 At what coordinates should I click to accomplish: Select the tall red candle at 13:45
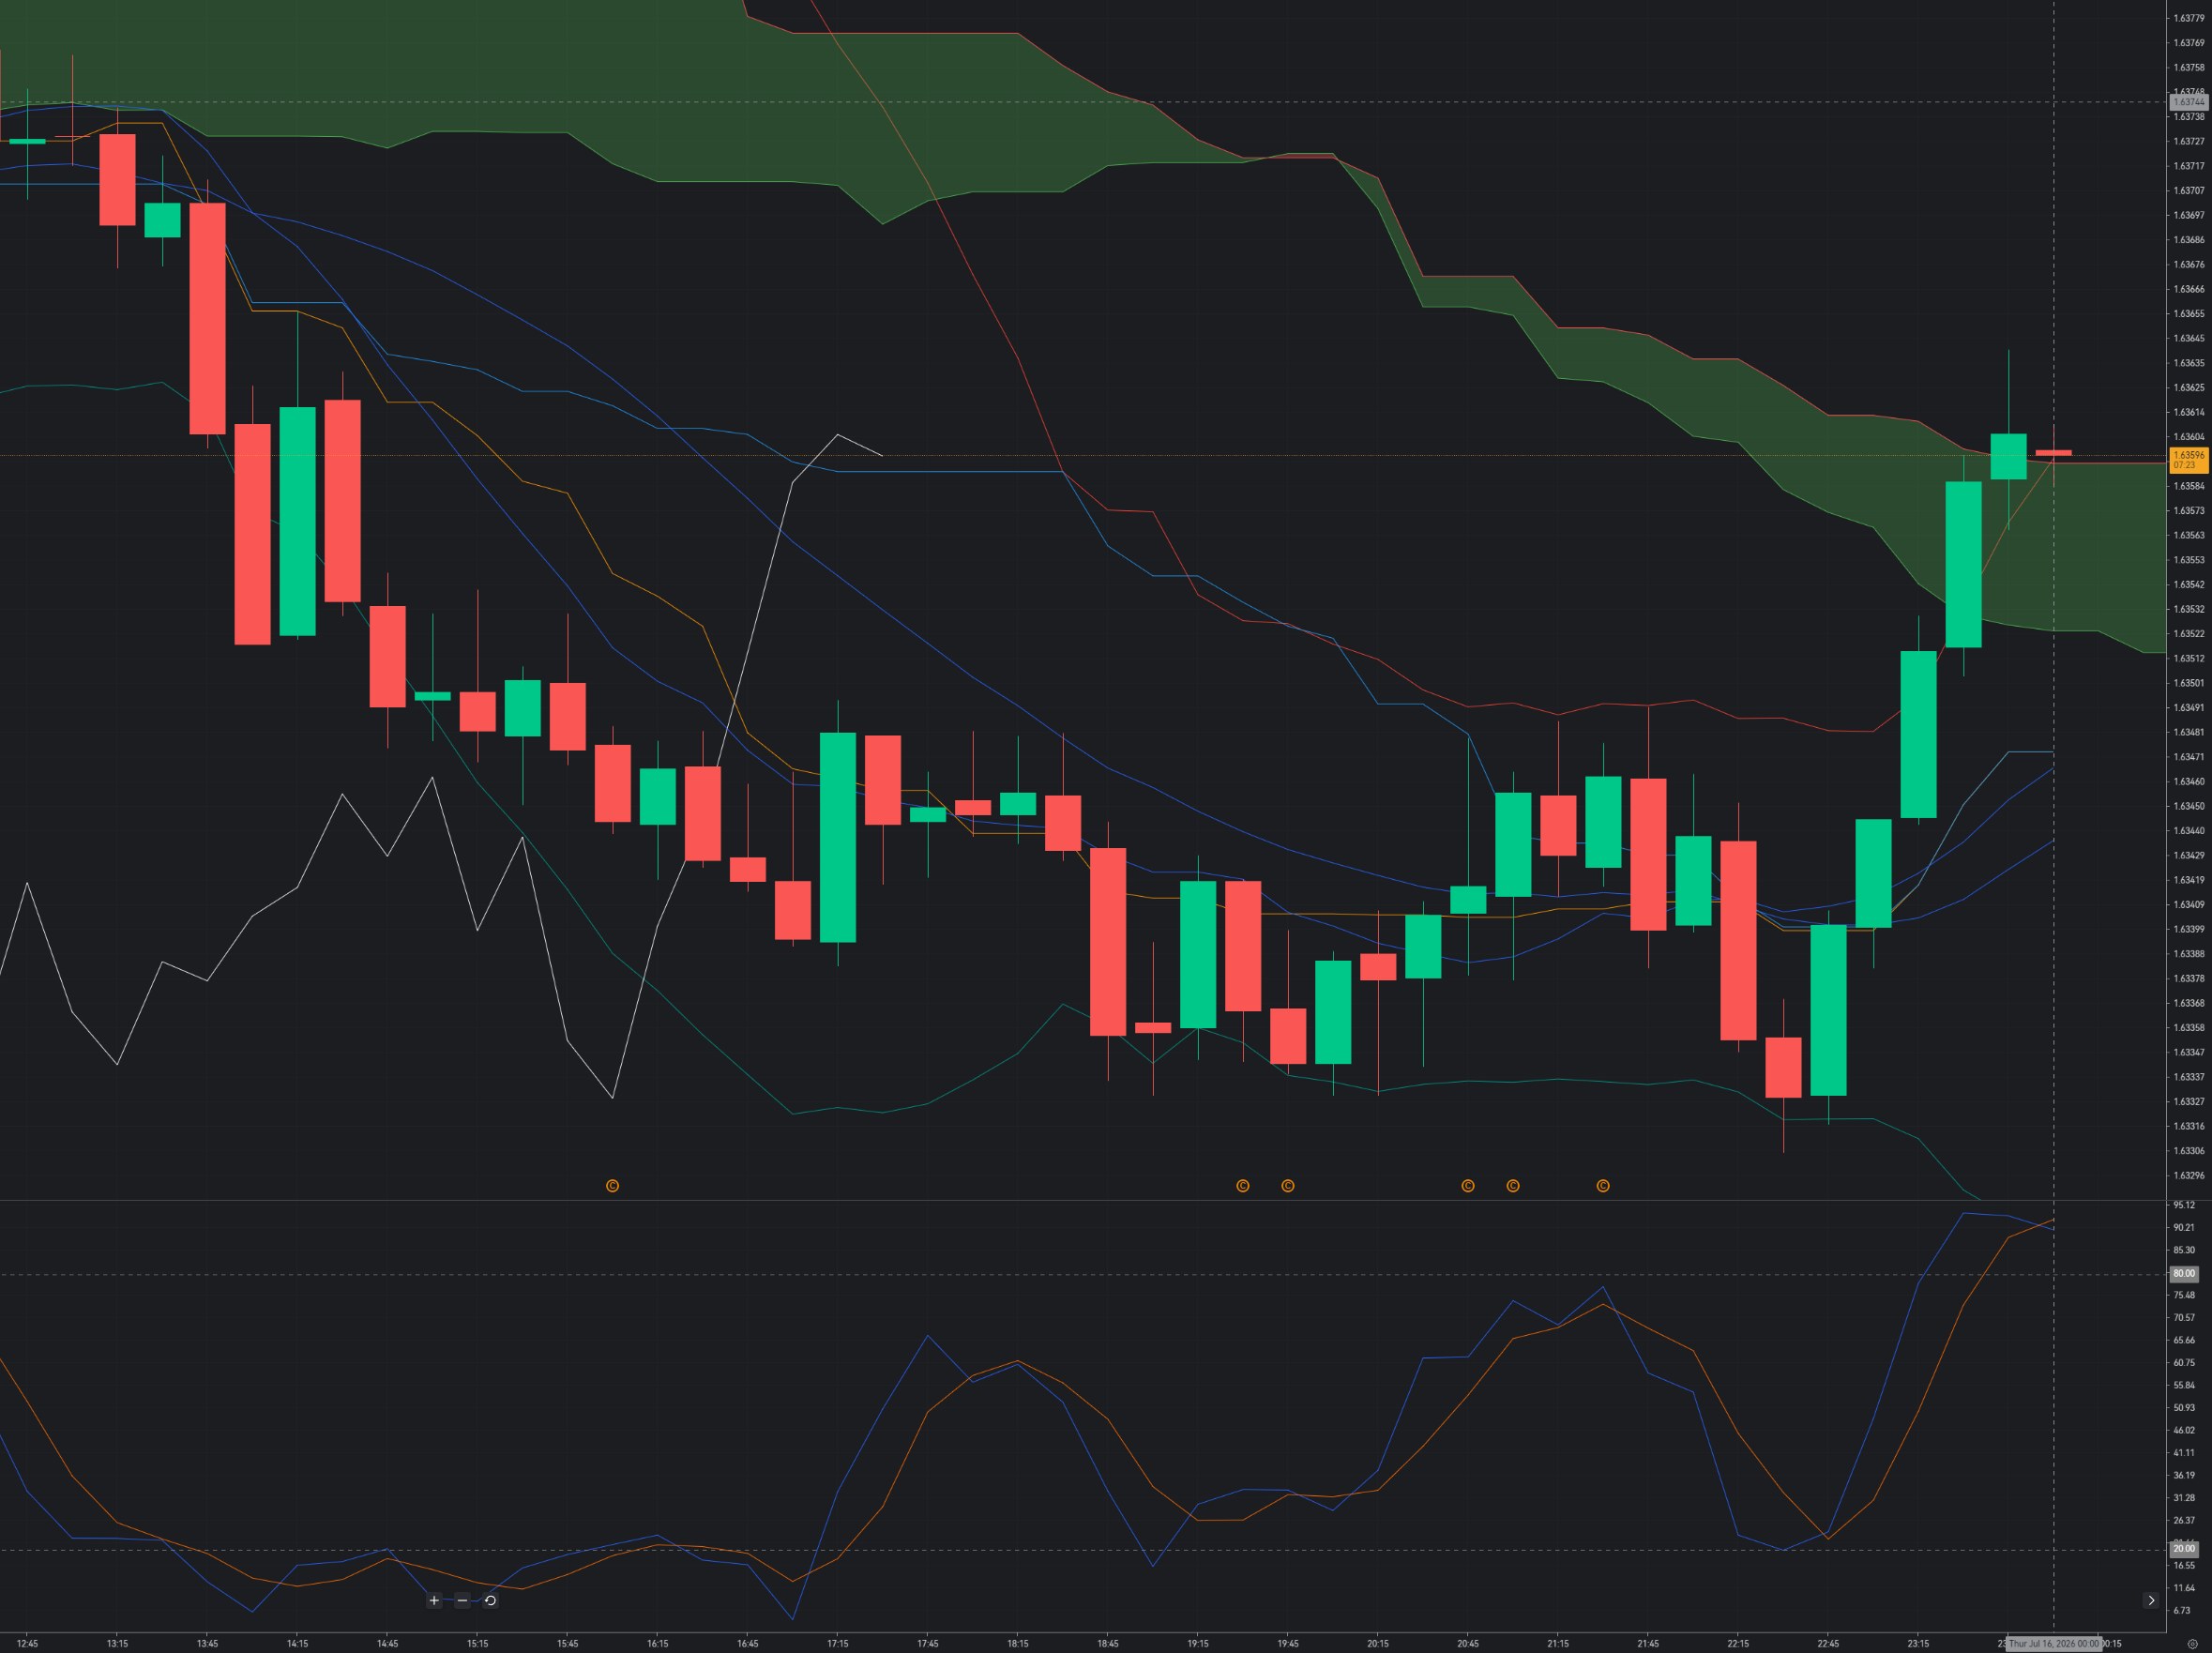click(208, 318)
